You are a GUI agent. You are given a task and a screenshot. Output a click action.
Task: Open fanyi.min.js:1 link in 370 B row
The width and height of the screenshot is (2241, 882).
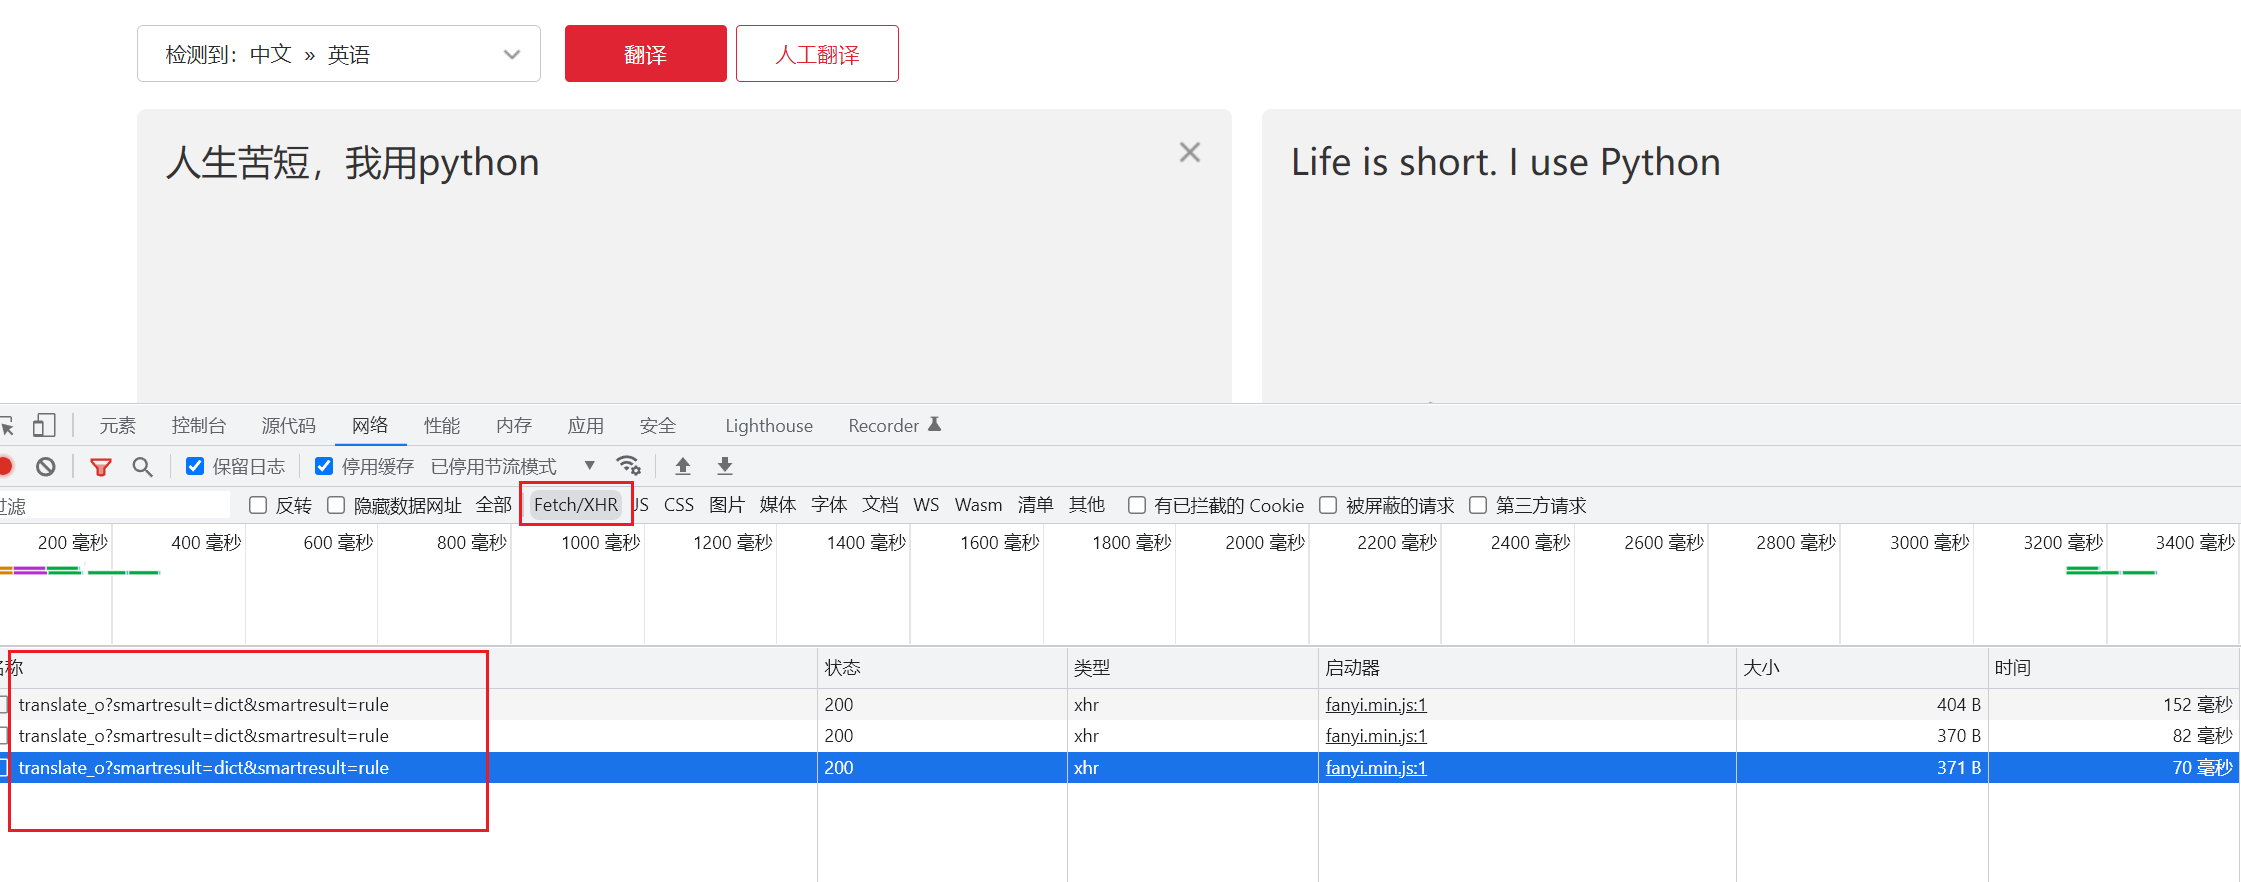1376,736
